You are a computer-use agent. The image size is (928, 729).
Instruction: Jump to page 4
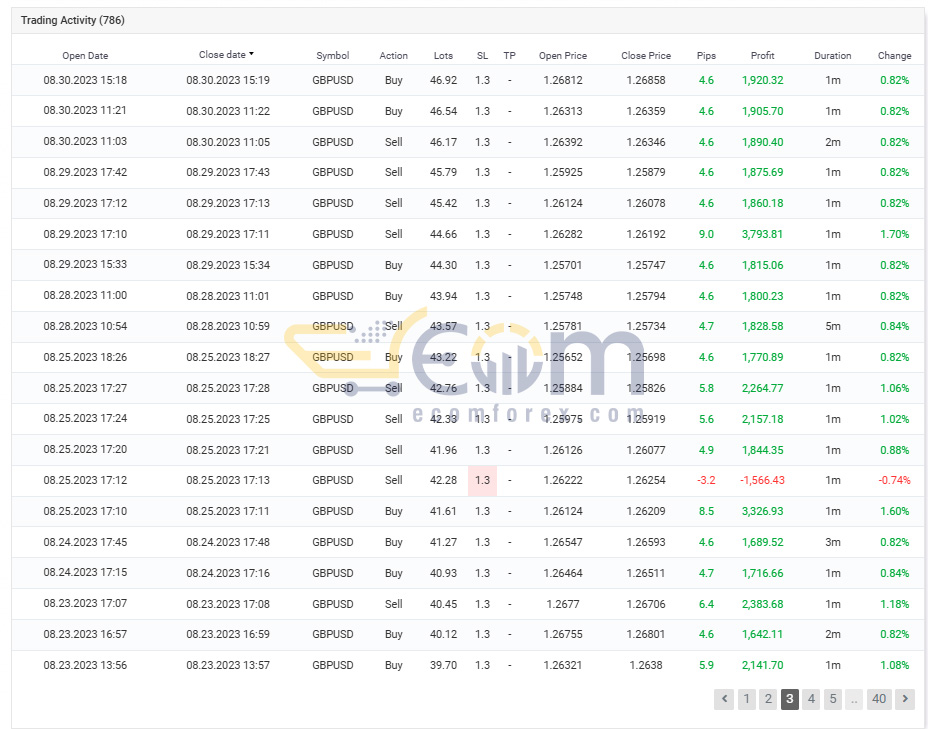coord(811,699)
